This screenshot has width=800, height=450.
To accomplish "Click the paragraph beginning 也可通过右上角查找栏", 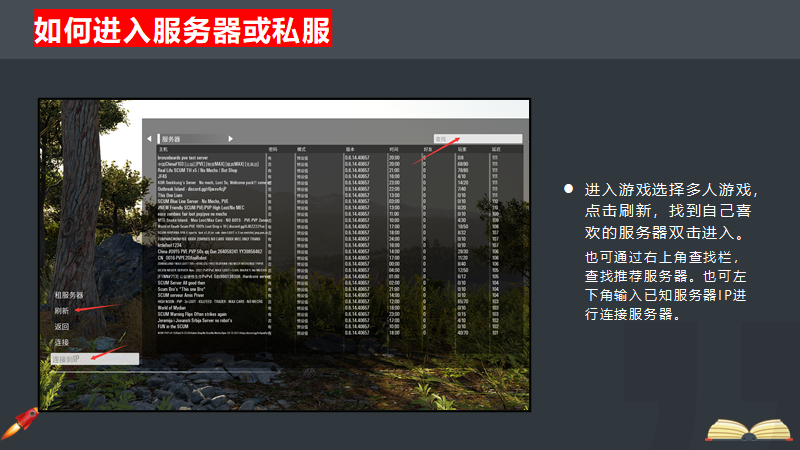I will point(666,286).
